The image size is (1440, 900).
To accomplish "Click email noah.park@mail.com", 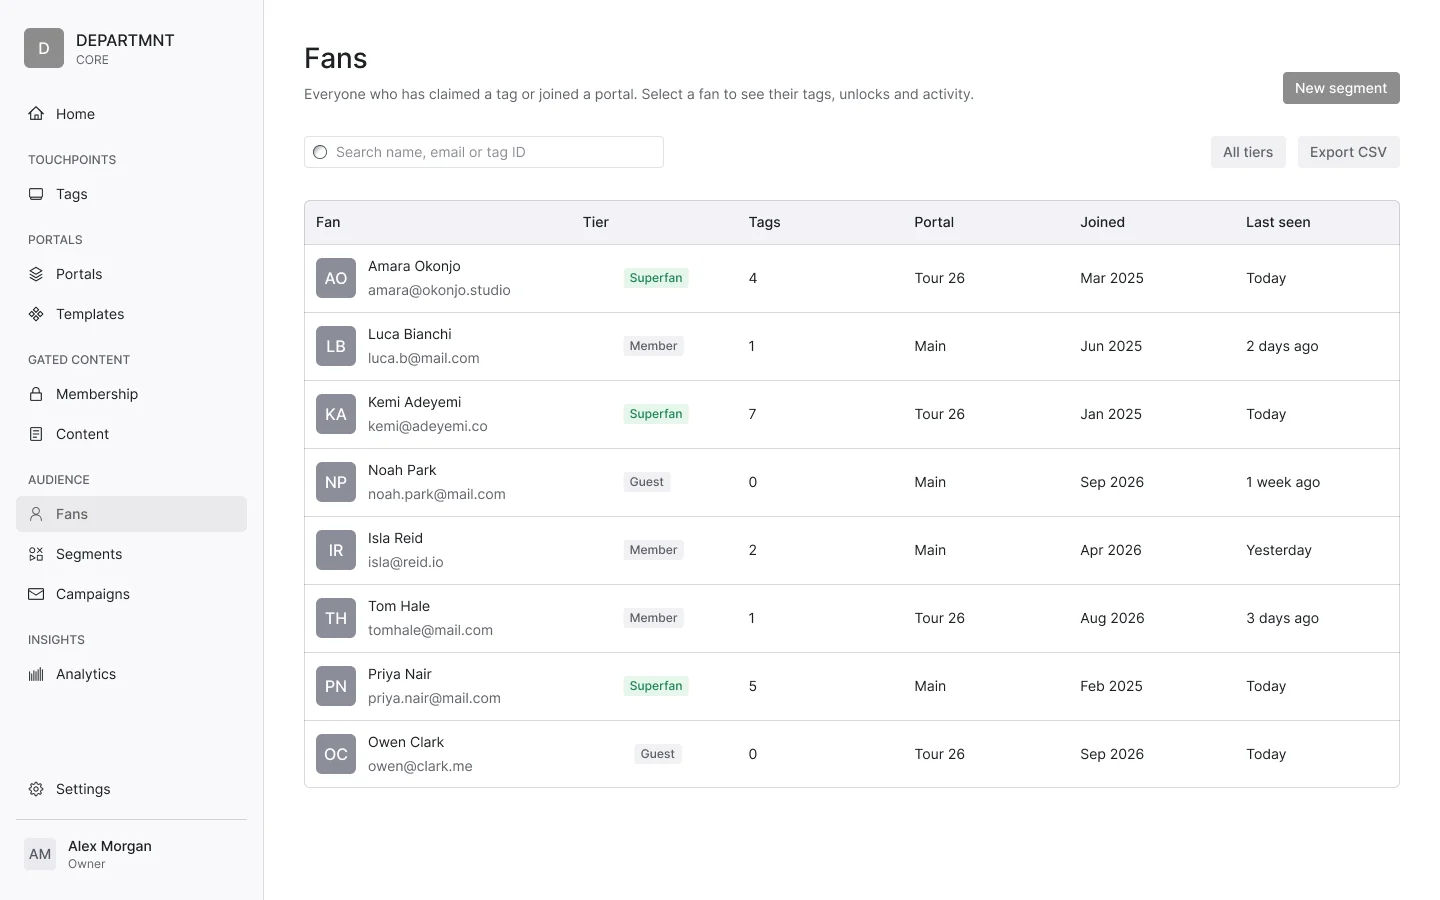I will tap(437, 494).
